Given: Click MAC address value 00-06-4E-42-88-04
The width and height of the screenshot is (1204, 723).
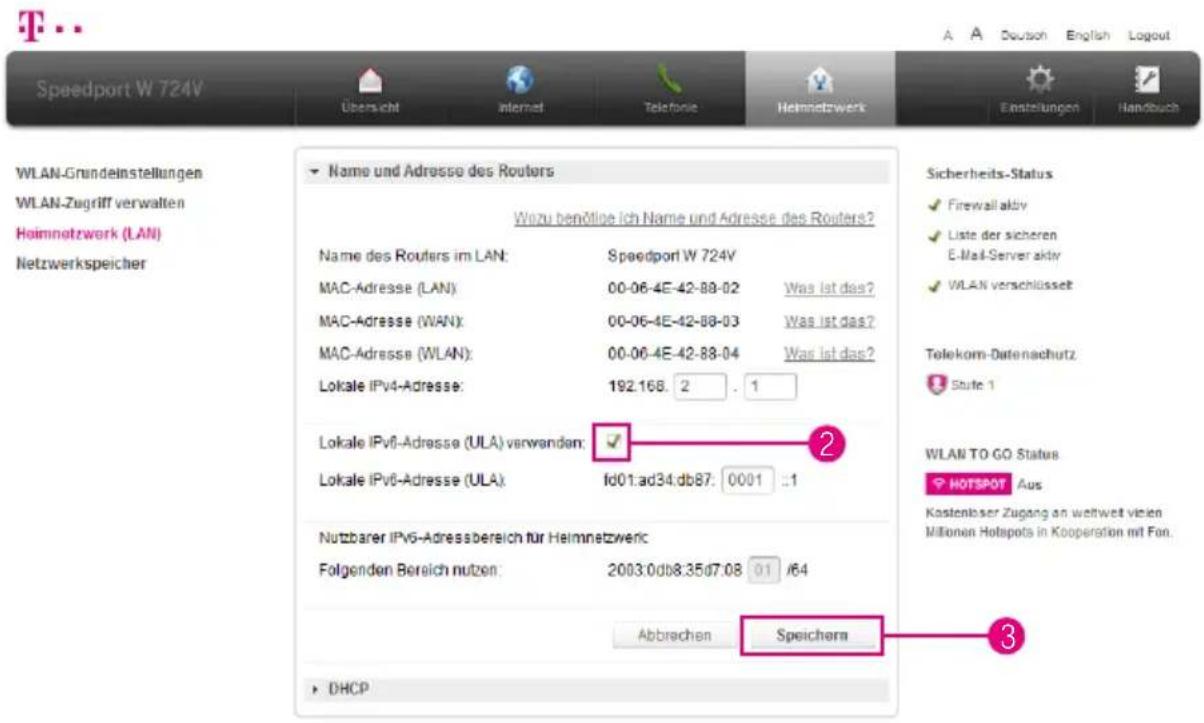Looking at the screenshot, I should point(674,353).
